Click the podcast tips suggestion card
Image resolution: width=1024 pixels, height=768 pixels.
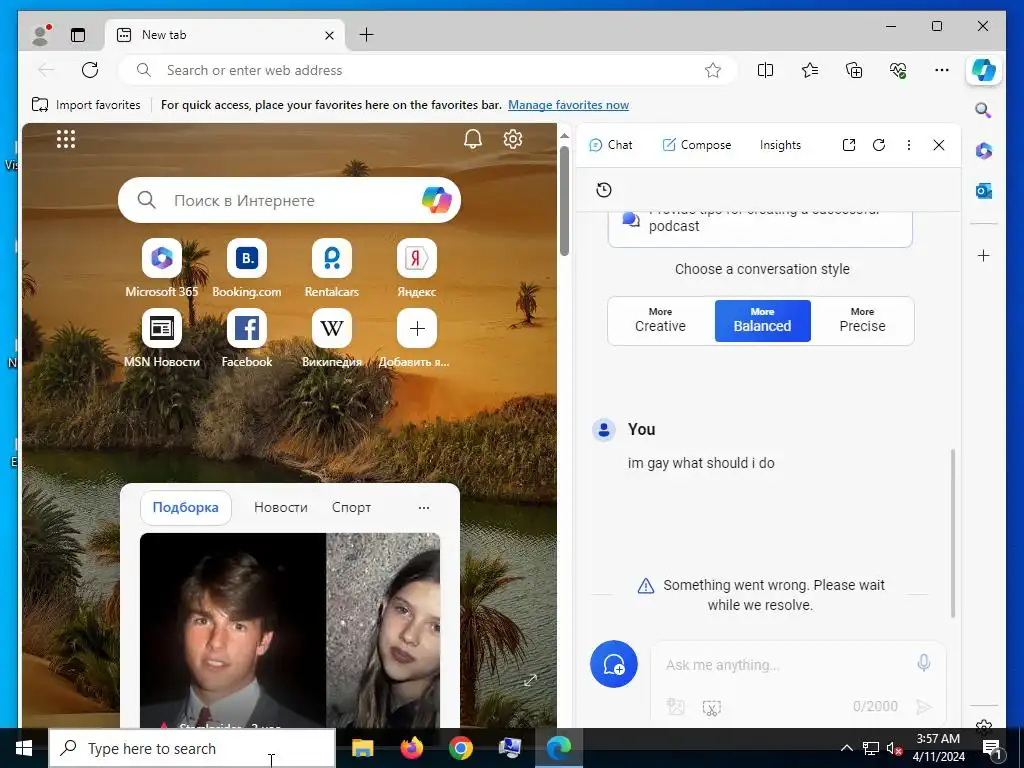(x=760, y=228)
